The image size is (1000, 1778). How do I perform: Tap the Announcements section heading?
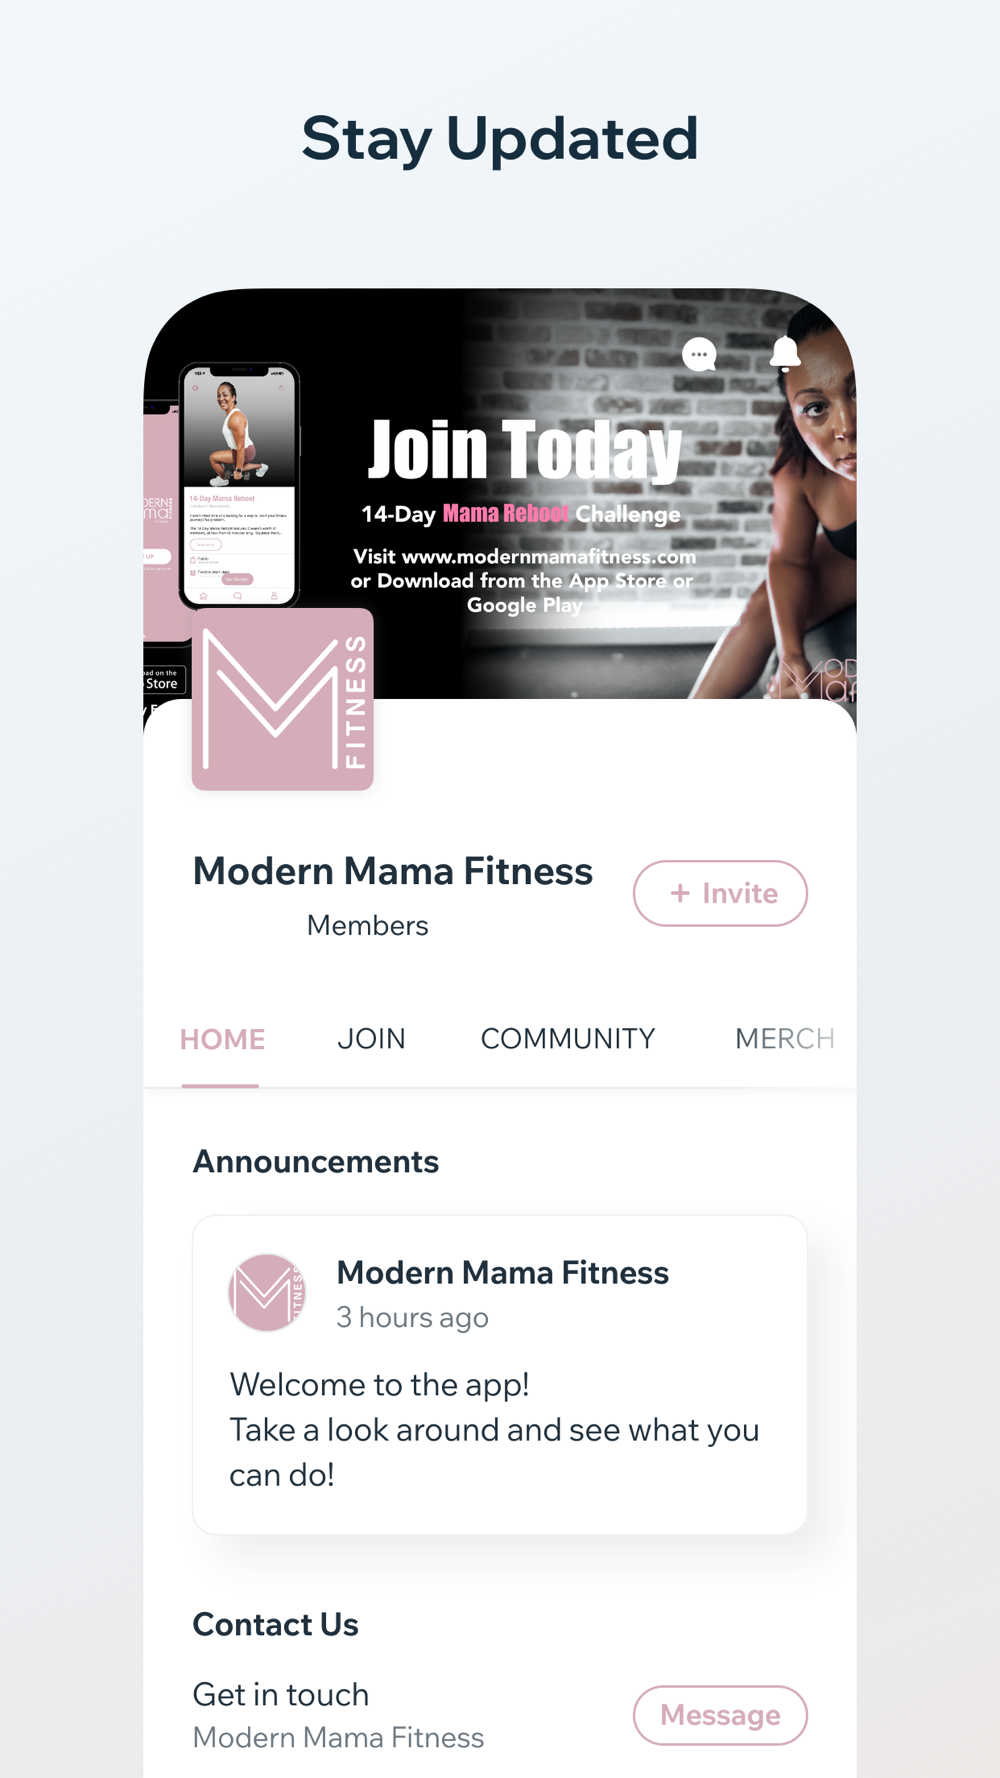315,1162
